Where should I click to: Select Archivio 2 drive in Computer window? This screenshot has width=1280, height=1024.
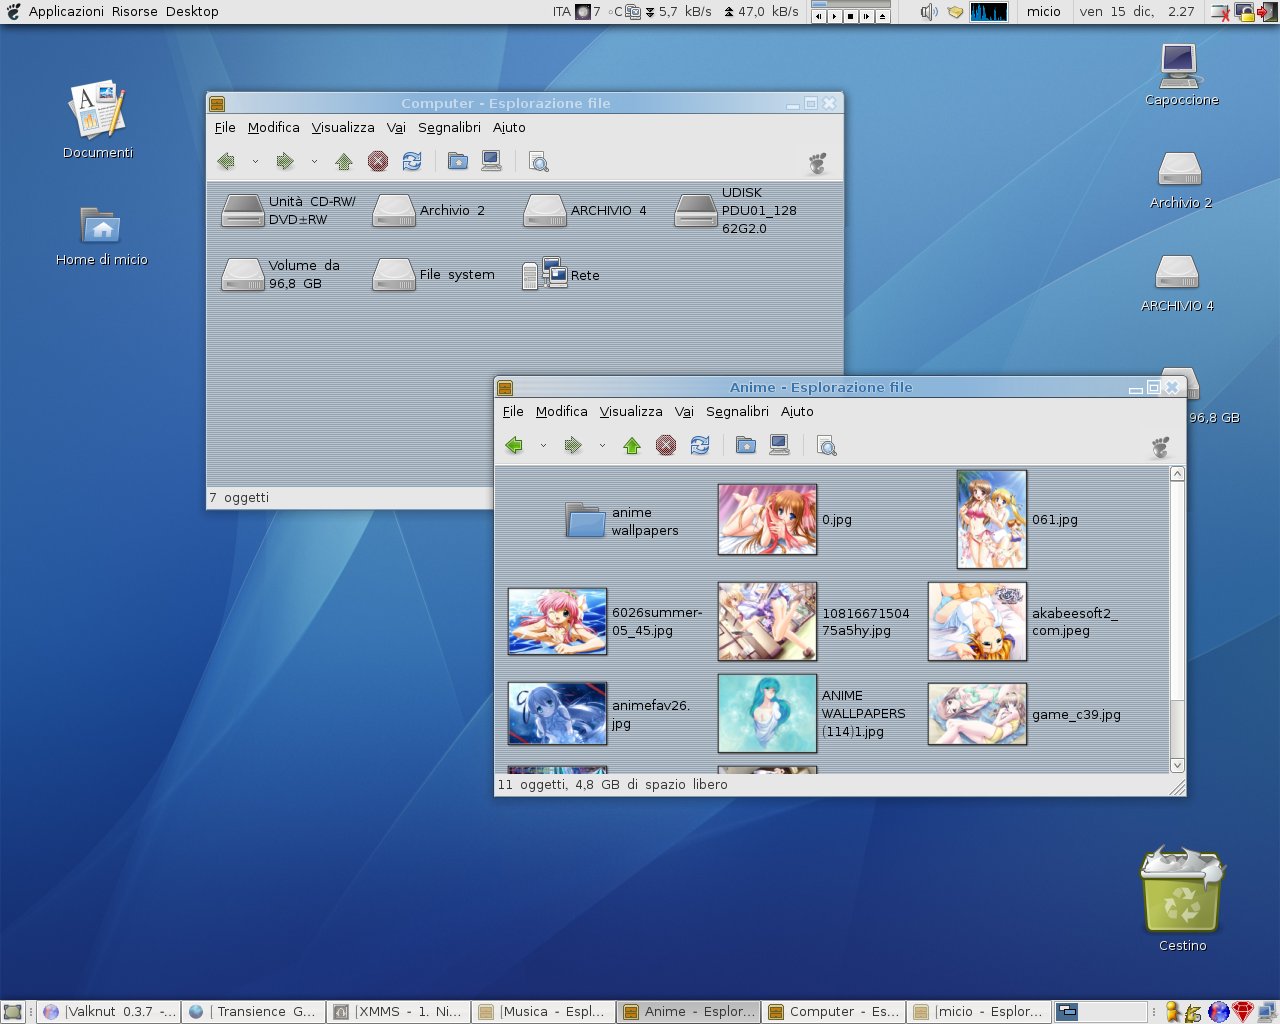(x=394, y=210)
